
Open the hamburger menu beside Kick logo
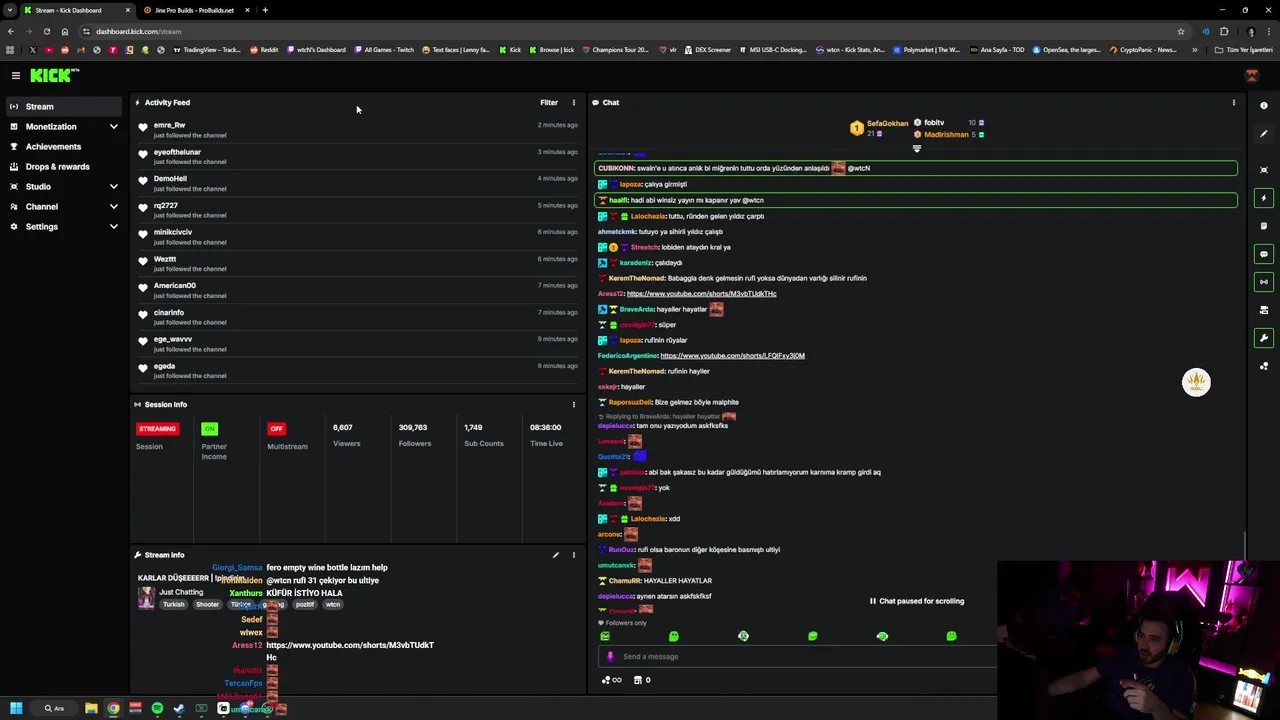click(15, 75)
